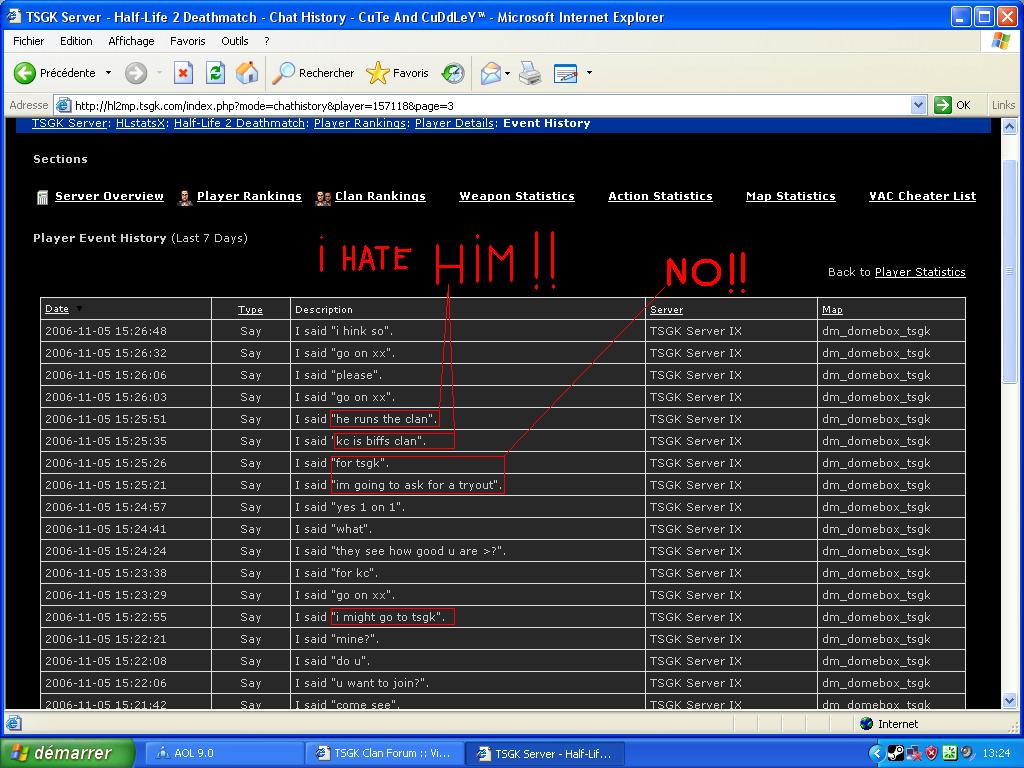Open the Rechercher search panel

click(x=315, y=73)
